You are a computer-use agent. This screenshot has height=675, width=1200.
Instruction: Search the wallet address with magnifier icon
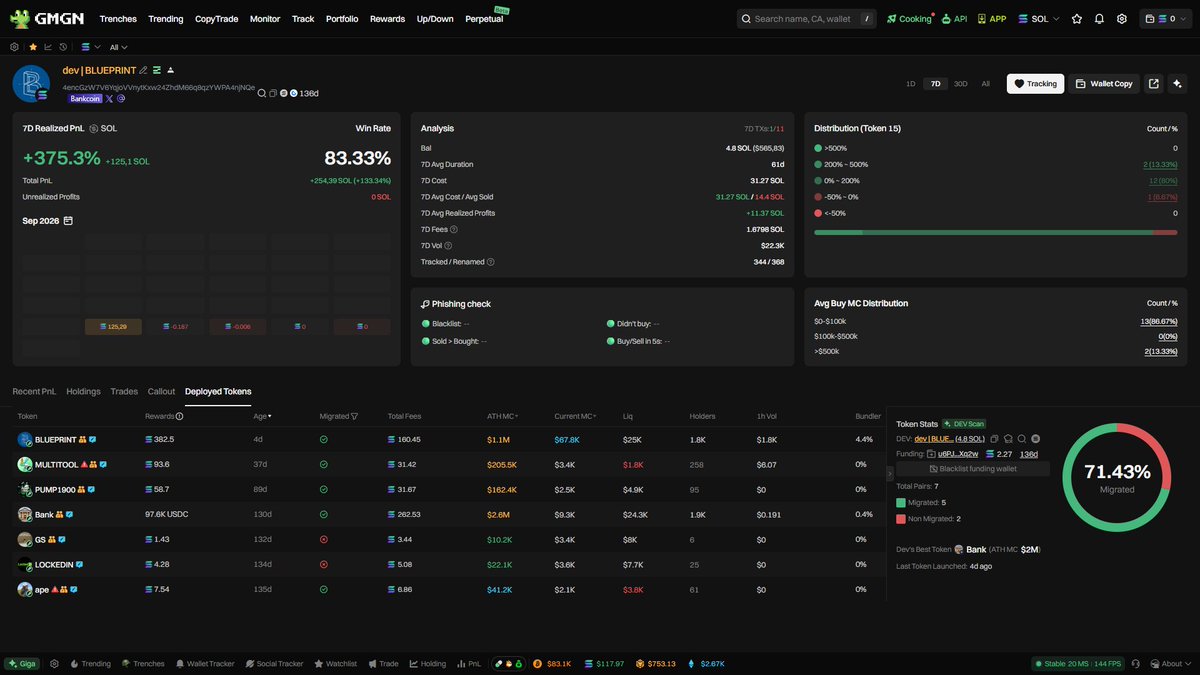click(262, 93)
